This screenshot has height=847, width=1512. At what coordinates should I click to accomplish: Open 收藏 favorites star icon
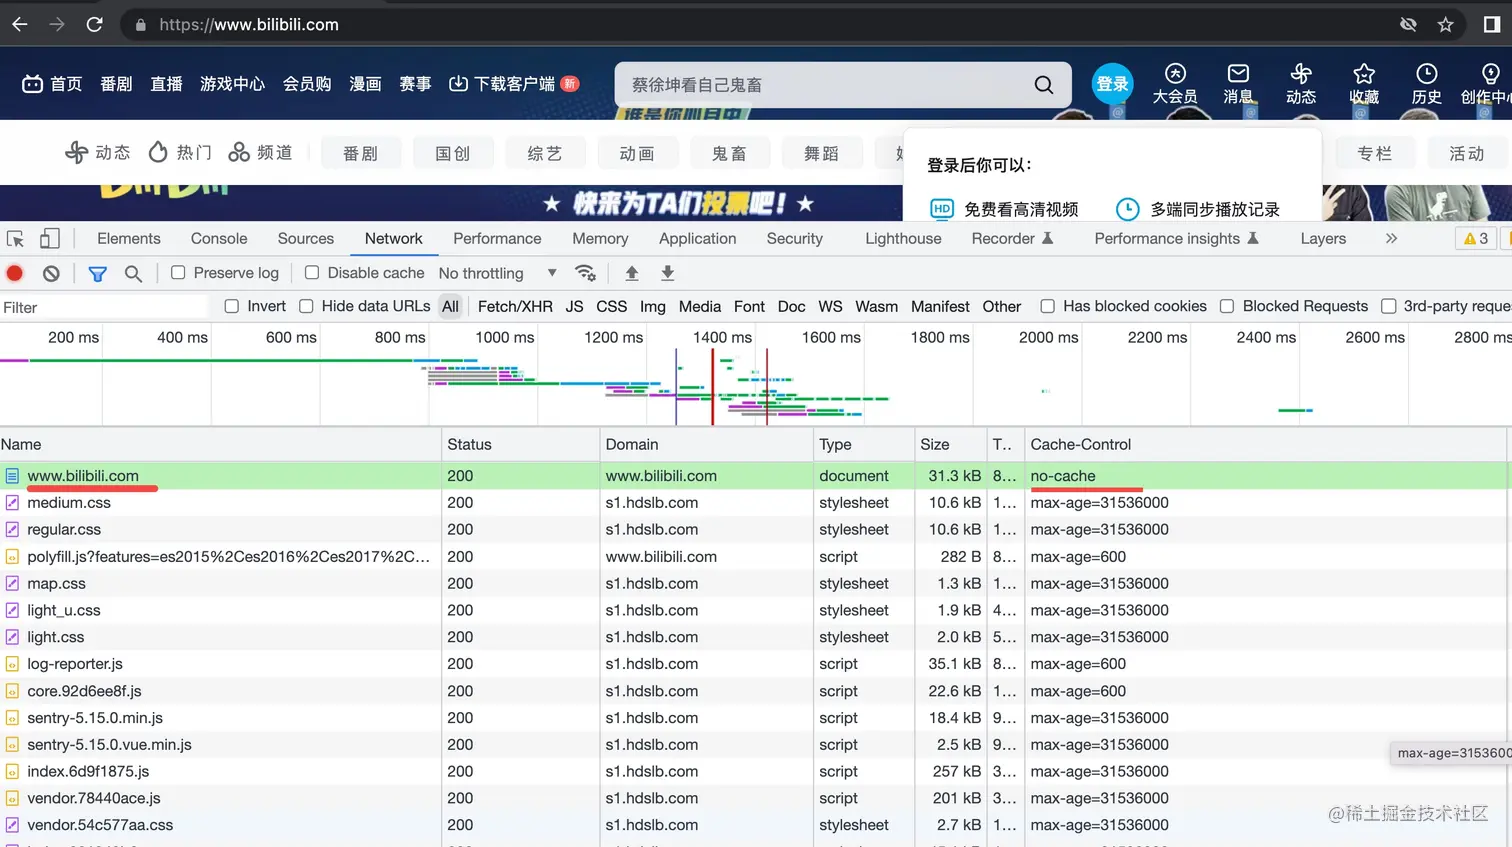[x=1364, y=83]
